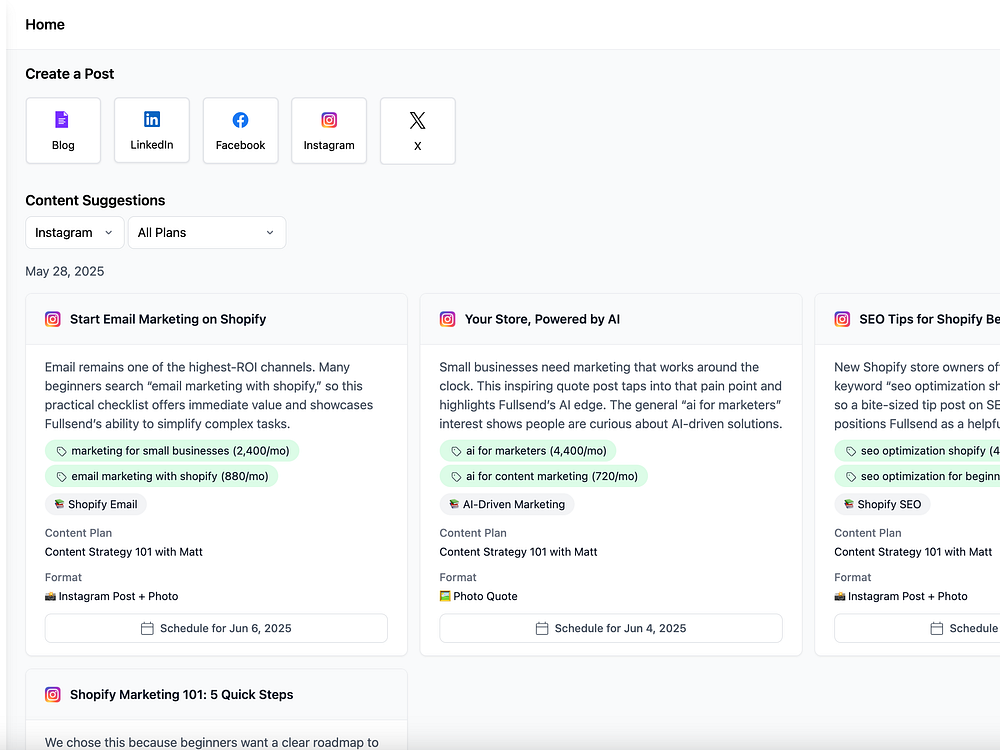Click Instagram icon beside Your Store, Powered by AI
Screen dimensions: 1000x750
pyautogui.click(x=448, y=319)
